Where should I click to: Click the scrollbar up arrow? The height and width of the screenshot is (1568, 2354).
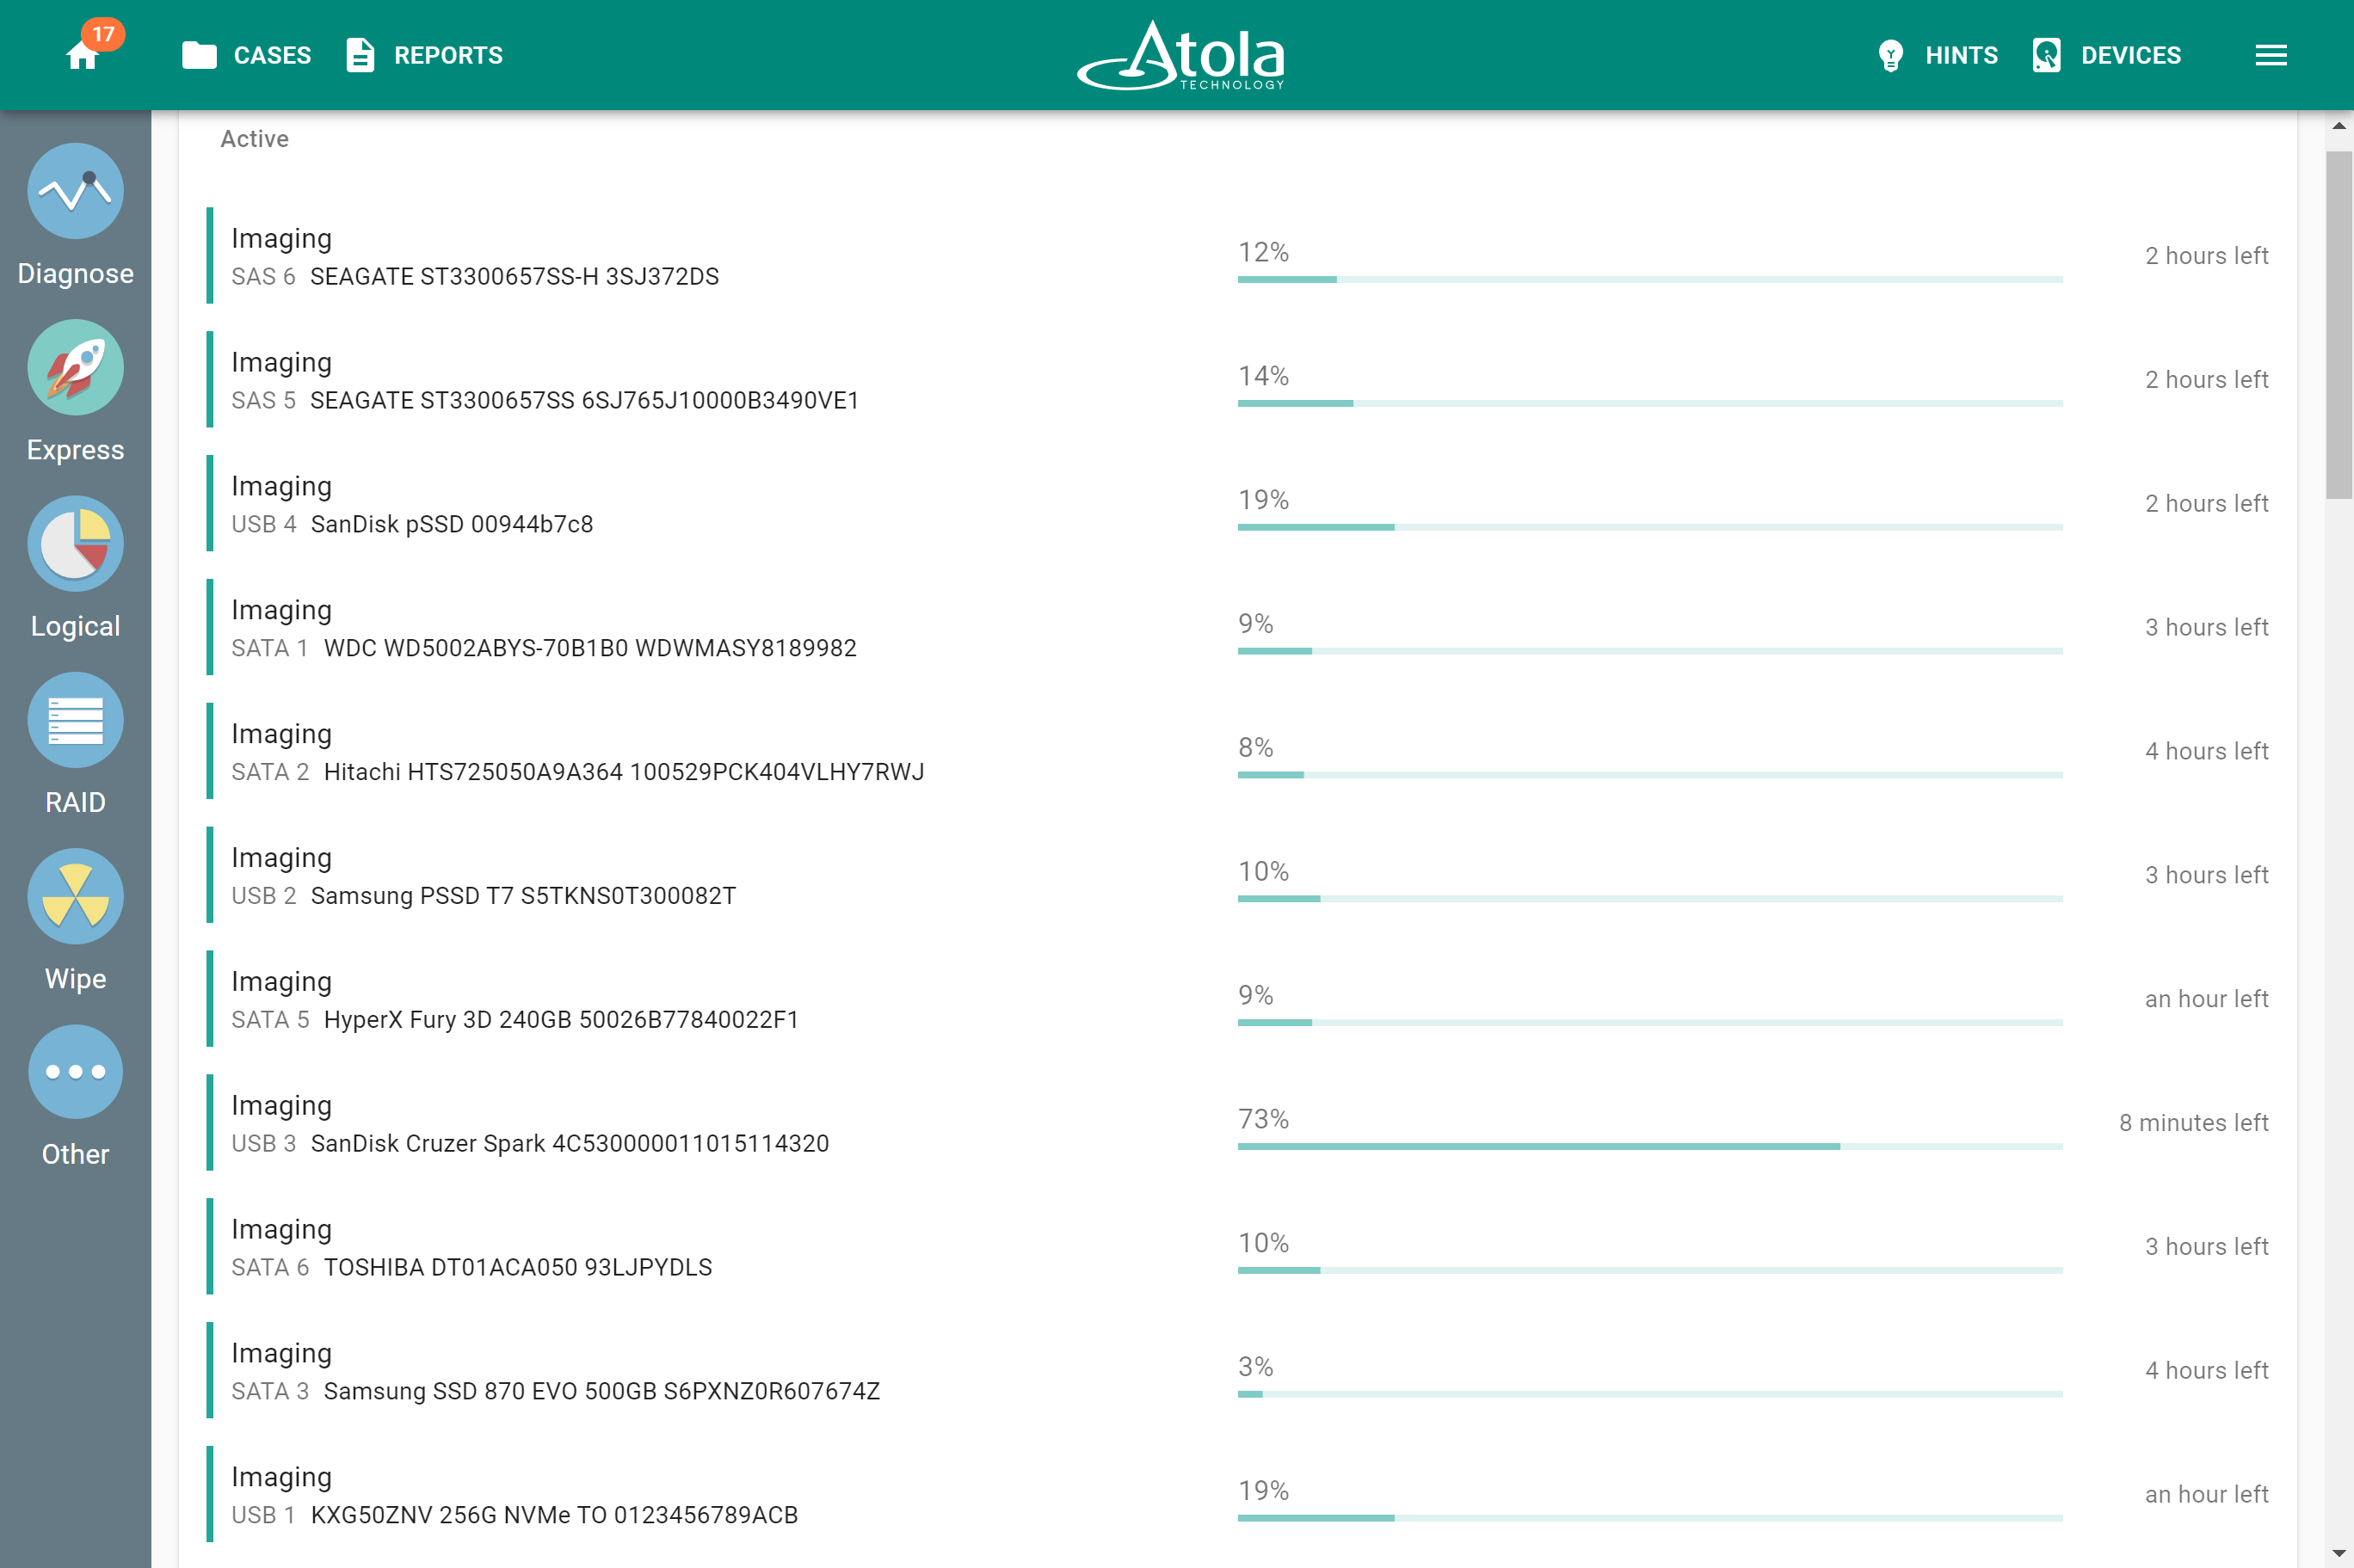pyautogui.click(x=2339, y=126)
